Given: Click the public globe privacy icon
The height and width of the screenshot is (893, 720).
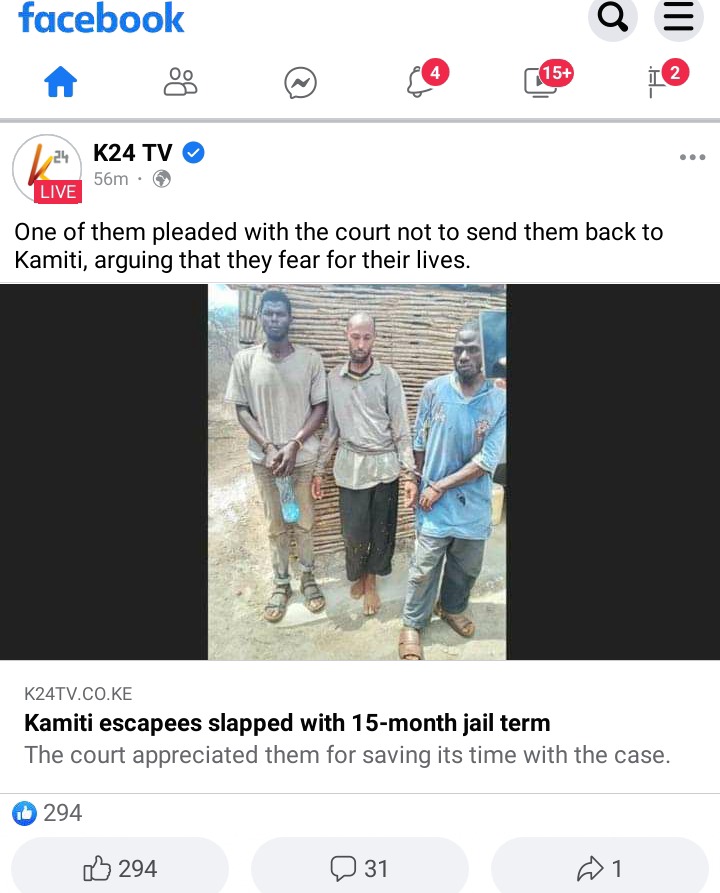Looking at the screenshot, I should pos(162,179).
